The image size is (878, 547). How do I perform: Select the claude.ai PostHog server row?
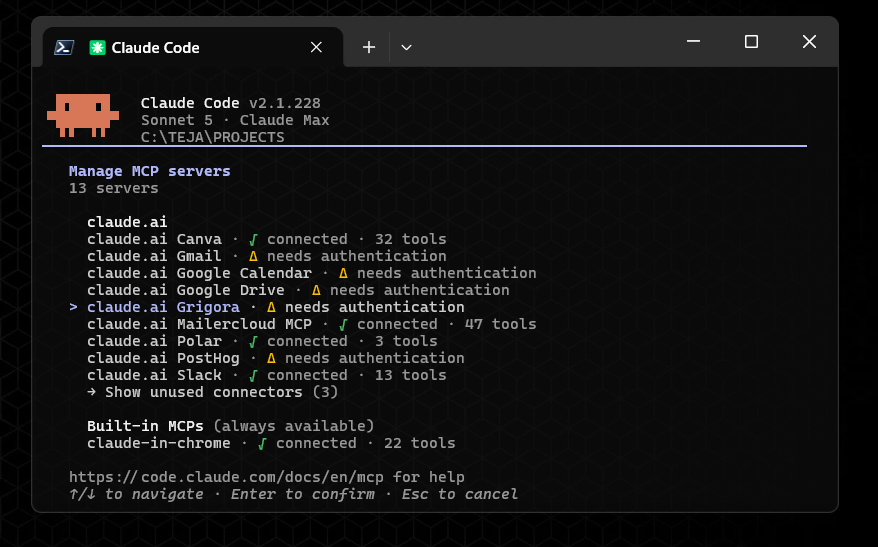tap(275, 358)
